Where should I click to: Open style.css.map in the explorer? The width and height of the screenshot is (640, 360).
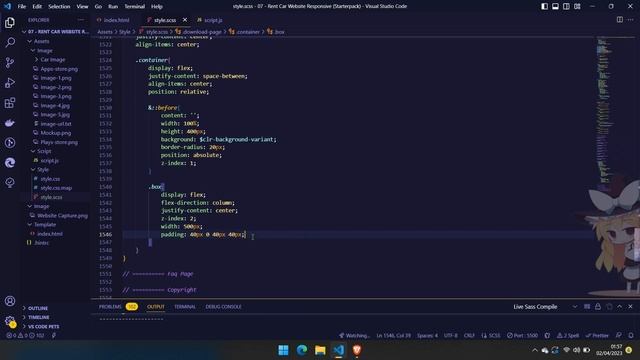56,188
